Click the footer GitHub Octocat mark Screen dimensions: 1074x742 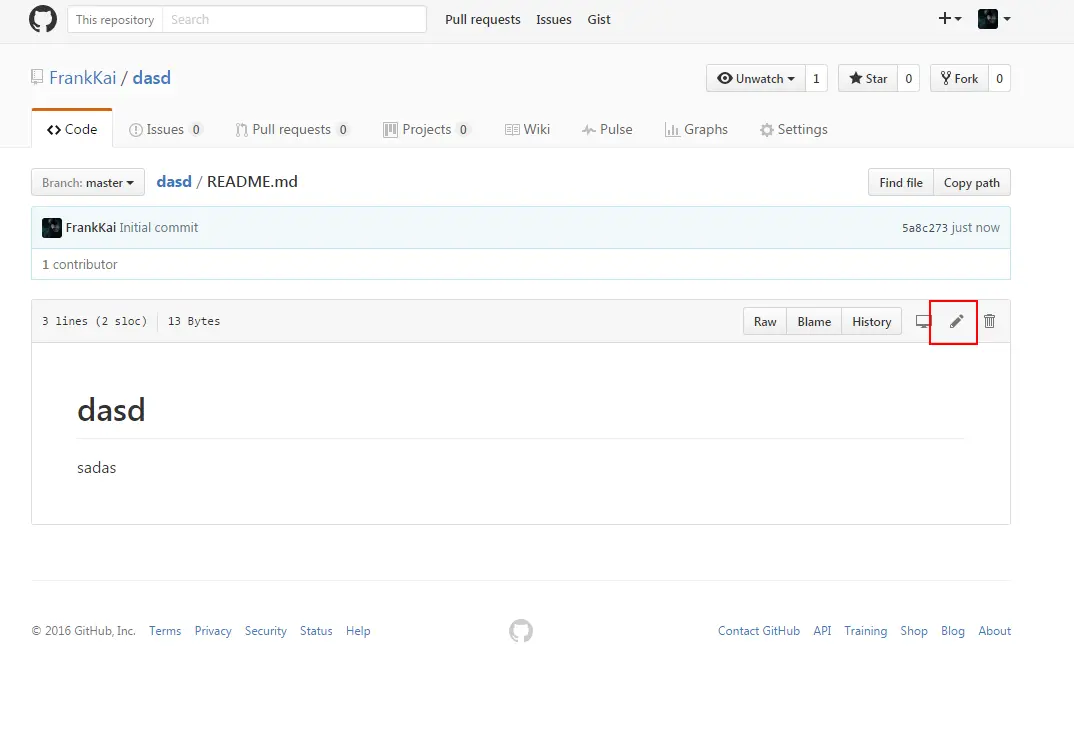tap(521, 631)
